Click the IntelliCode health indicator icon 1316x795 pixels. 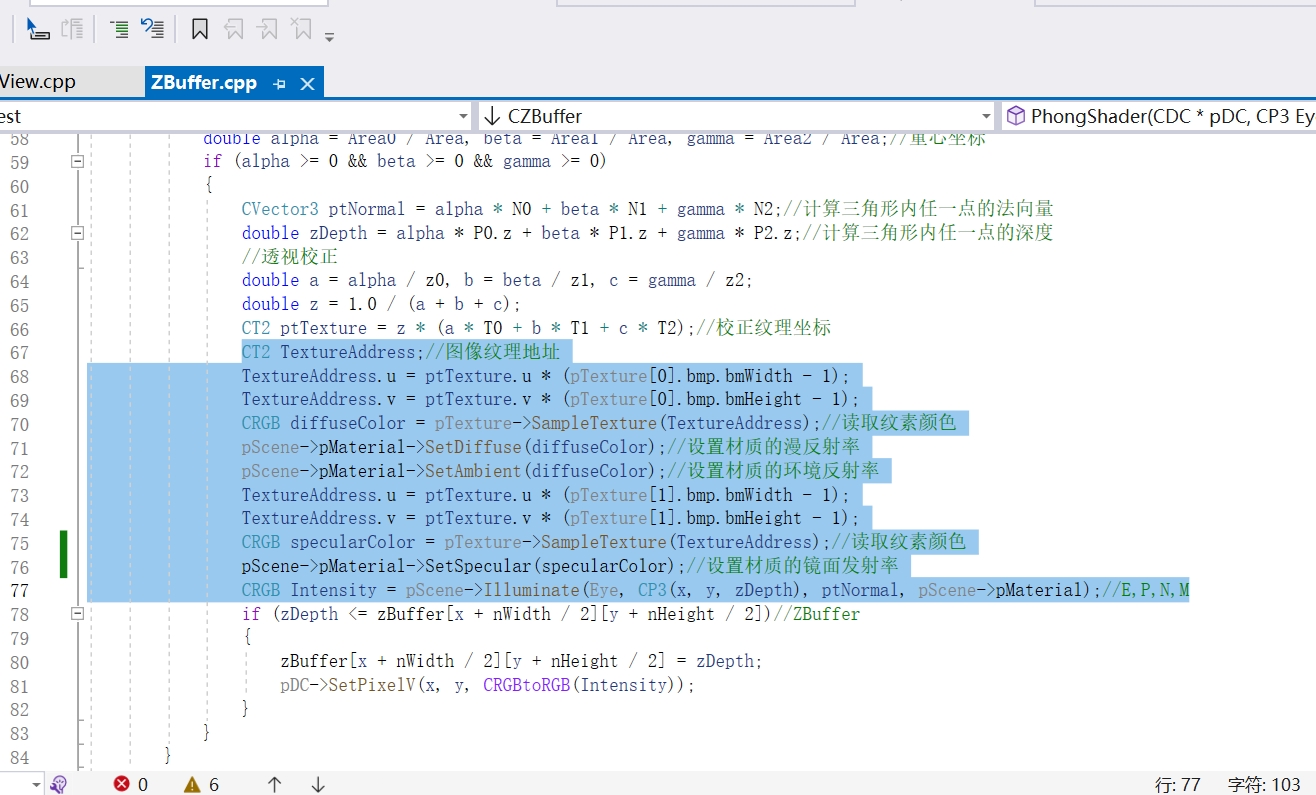tap(58, 785)
